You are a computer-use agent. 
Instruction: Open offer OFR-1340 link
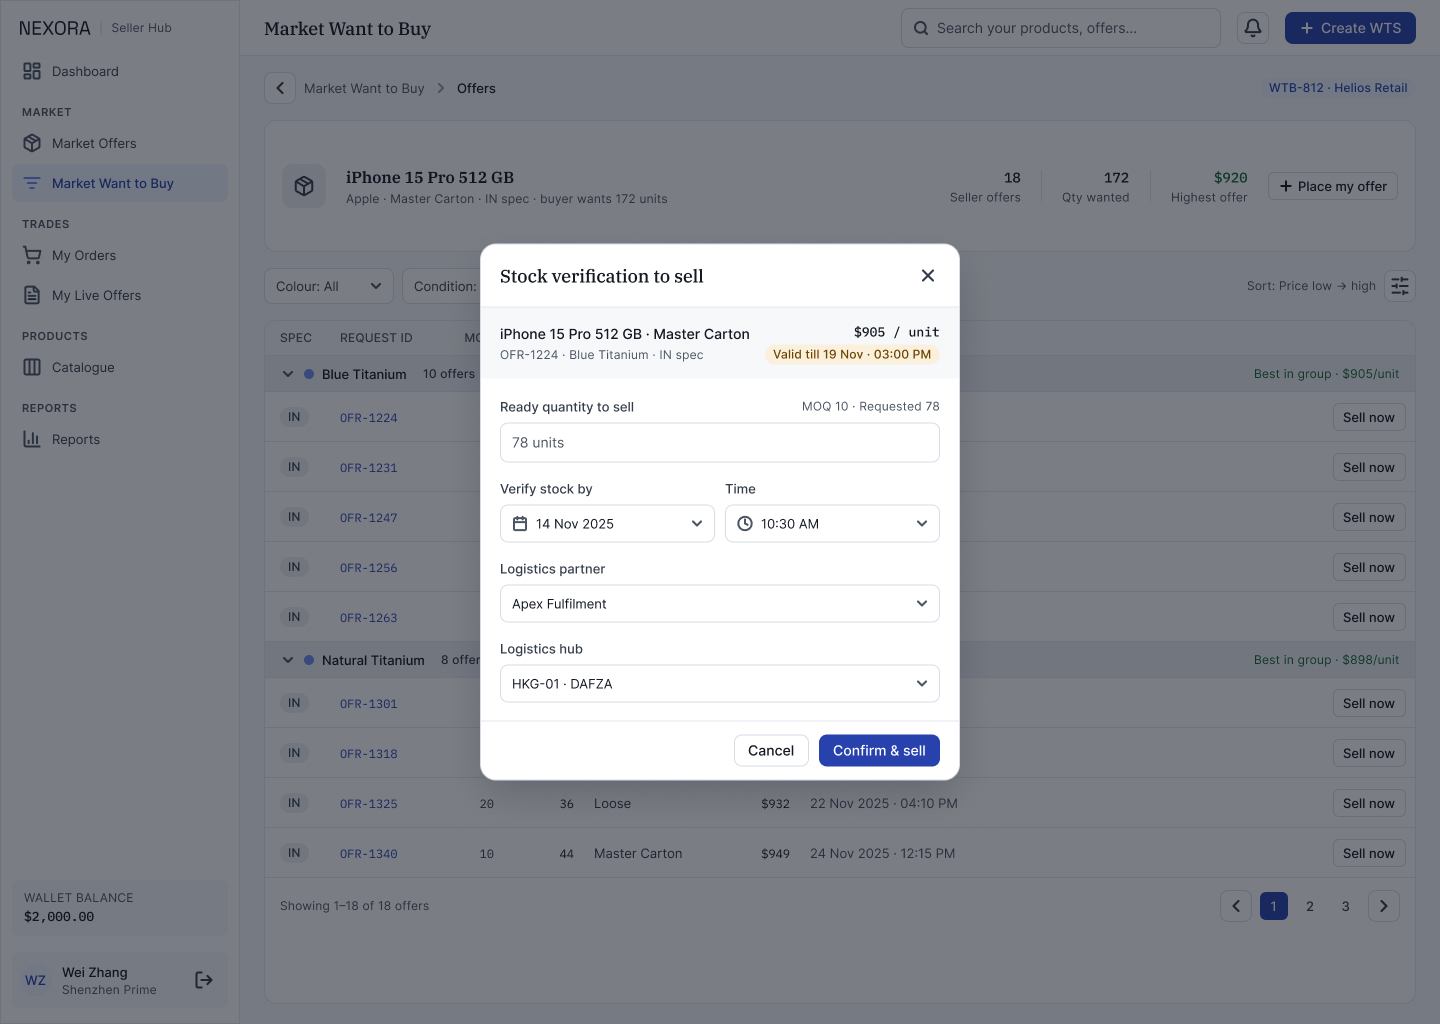369,854
